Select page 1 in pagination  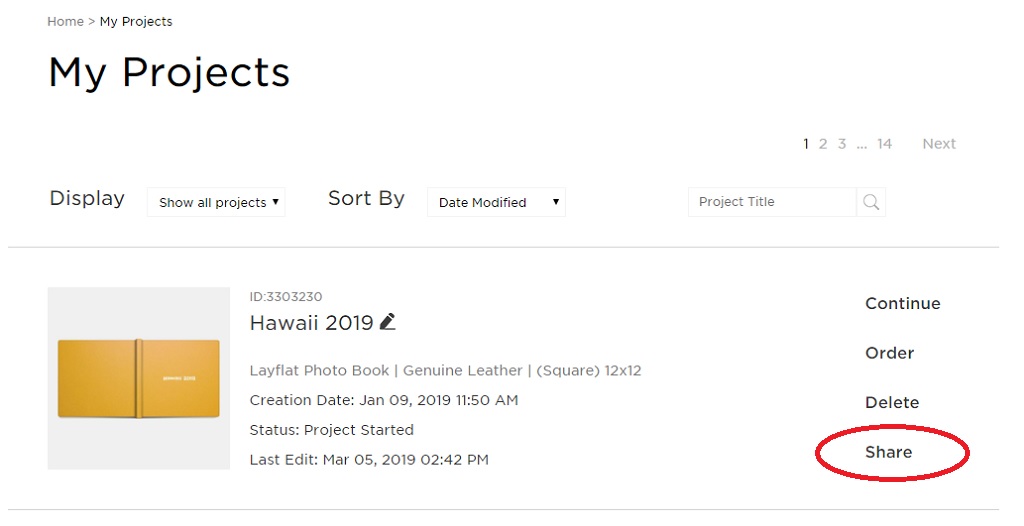pos(806,144)
